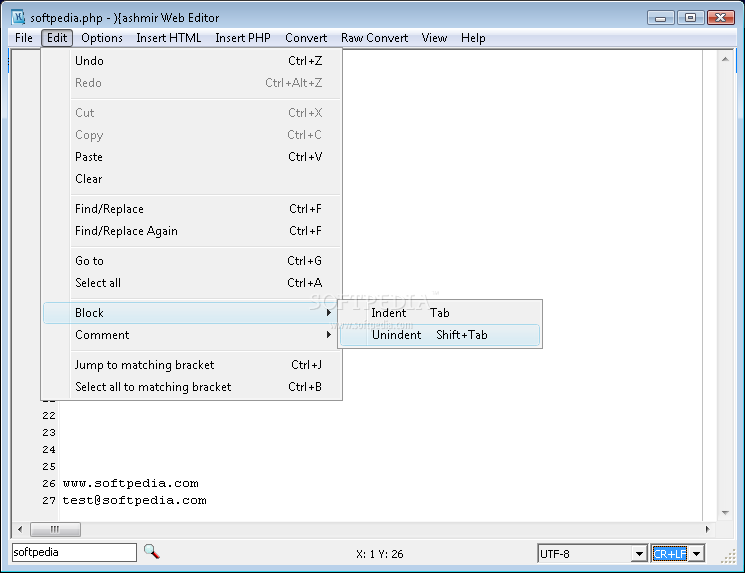This screenshot has width=745, height=573.
Task: Choose Jump to matching bracket
Action: pyautogui.click(x=192, y=365)
